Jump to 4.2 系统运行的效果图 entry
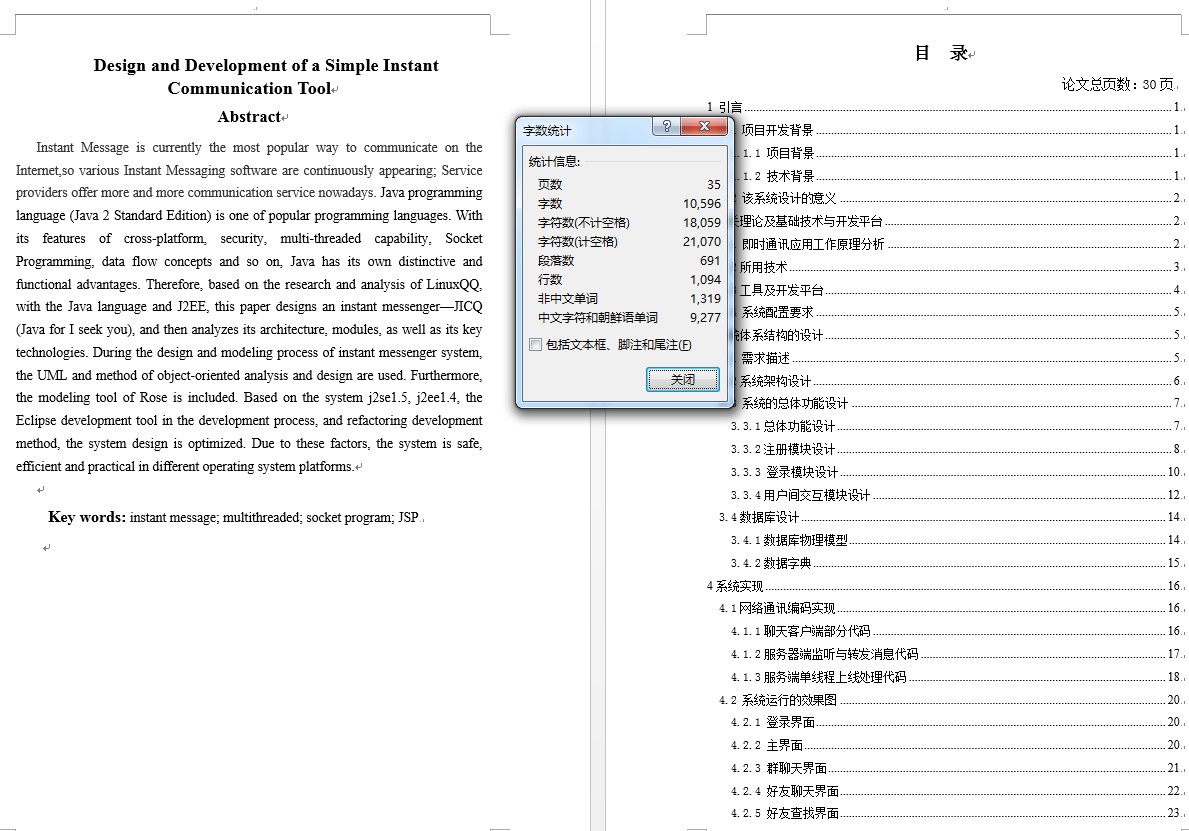The width and height of the screenshot is (1189, 831). (x=949, y=700)
